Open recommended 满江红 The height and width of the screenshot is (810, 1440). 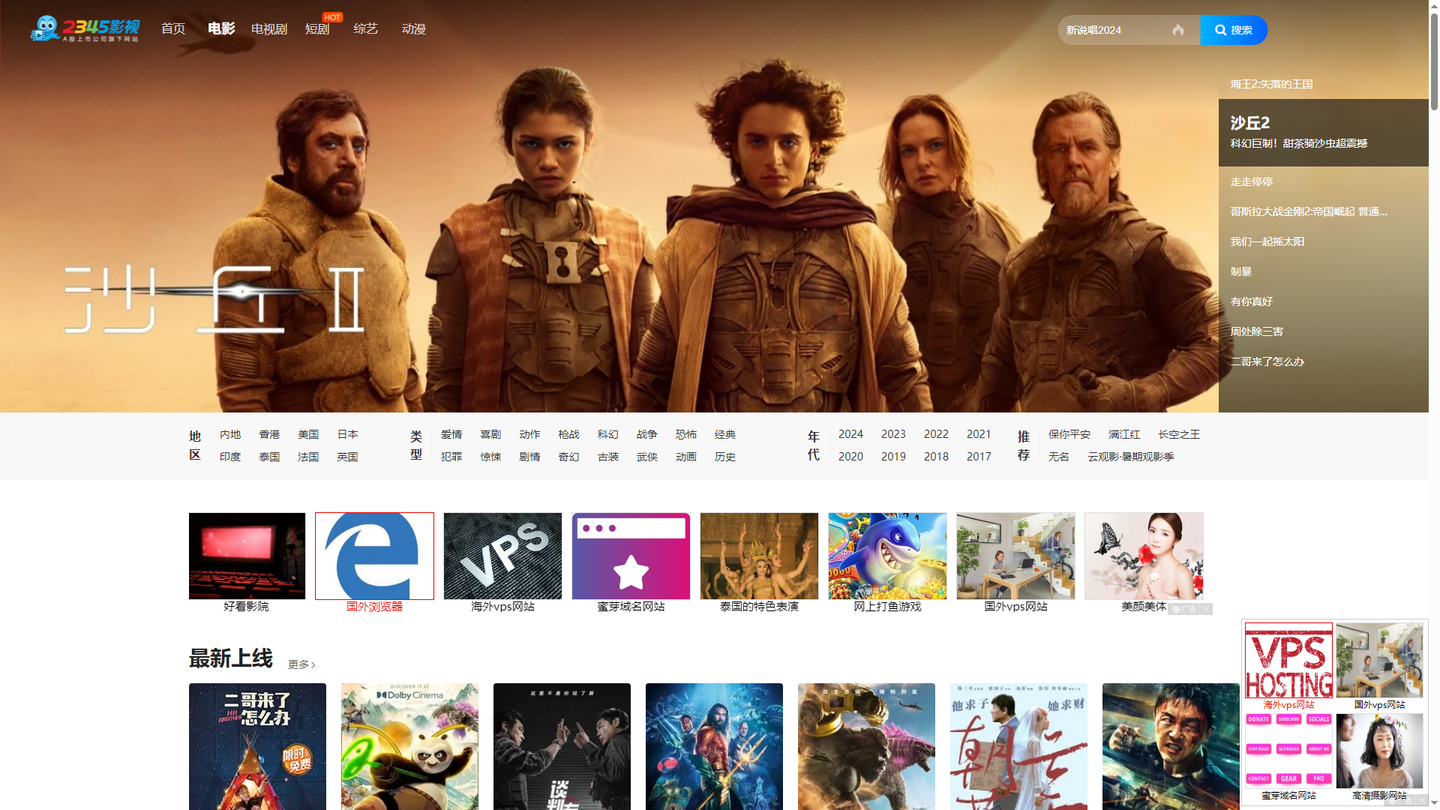(x=1124, y=435)
